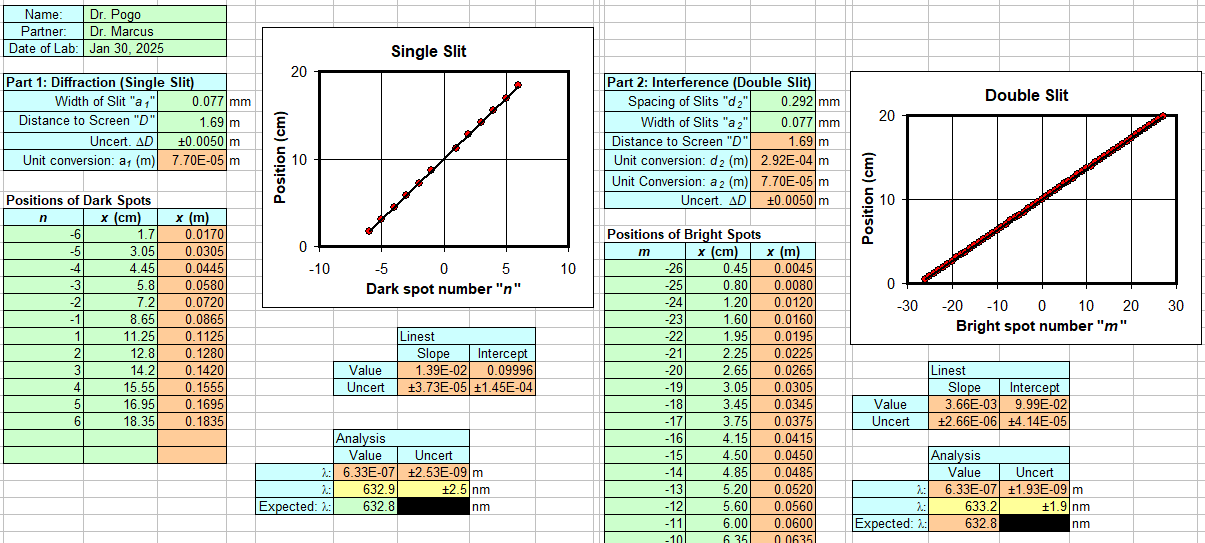Click the unit conversion d2 value 2.92E-04
This screenshot has width=1205, height=543.
pos(783,160)
